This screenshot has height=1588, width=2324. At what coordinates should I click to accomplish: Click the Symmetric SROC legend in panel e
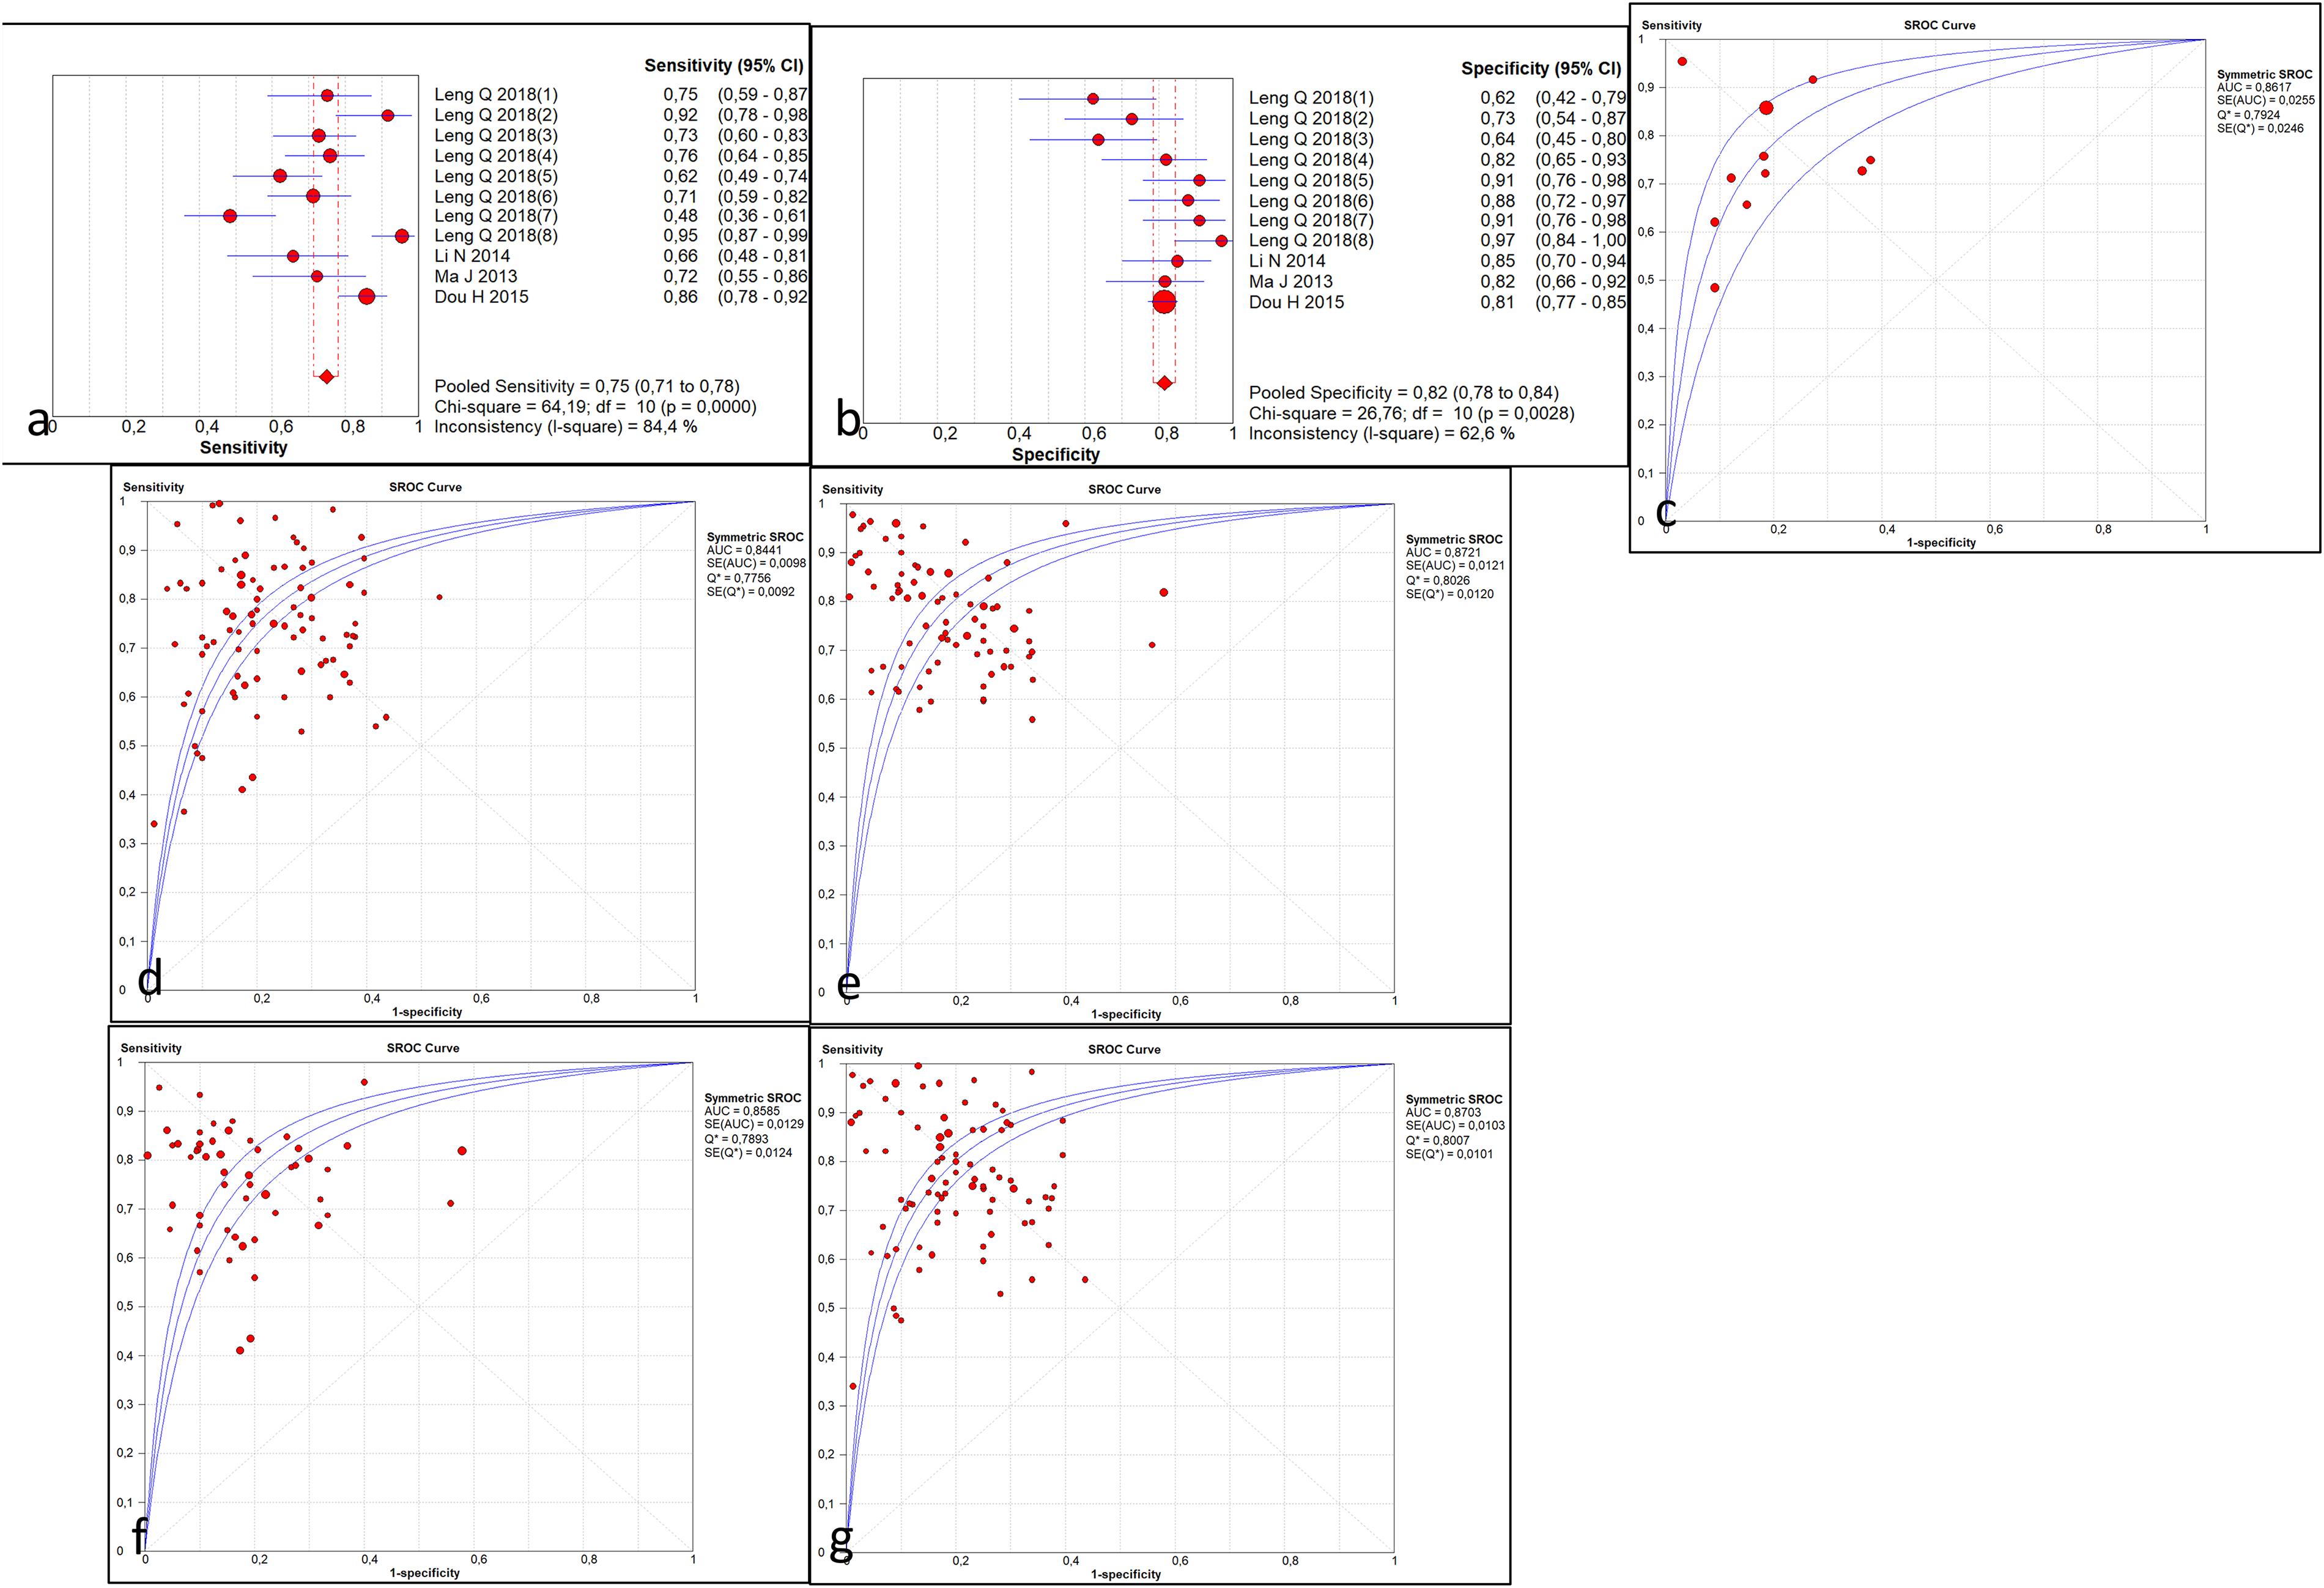(1454, 539)
